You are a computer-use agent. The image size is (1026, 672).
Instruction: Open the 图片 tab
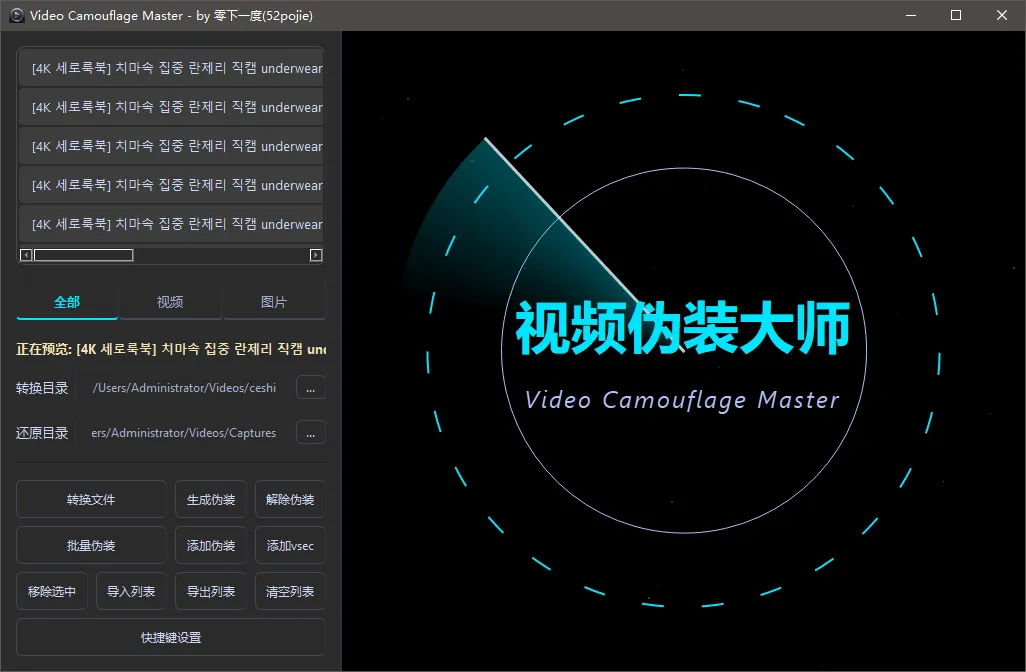273,301
